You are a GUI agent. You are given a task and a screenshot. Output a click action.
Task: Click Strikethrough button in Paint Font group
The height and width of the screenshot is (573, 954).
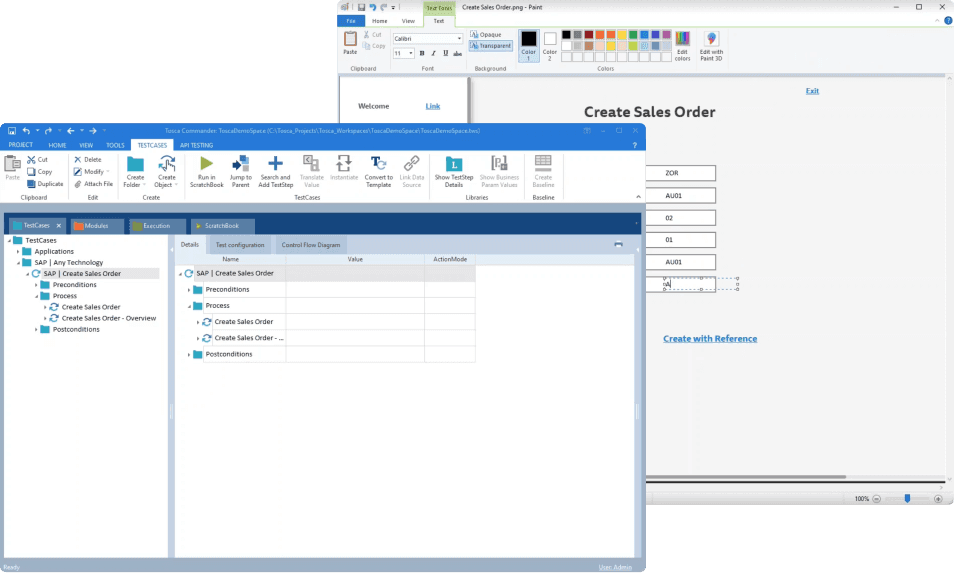pyautogui.click(x=458, y=54)
